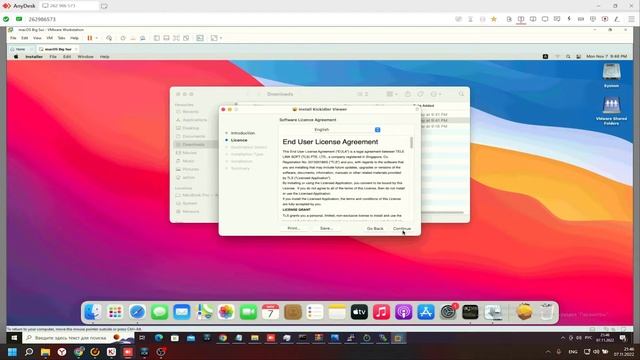Open the AnyDesk hamburger menu
The image size is (640, 360).
tap(631, 19)
